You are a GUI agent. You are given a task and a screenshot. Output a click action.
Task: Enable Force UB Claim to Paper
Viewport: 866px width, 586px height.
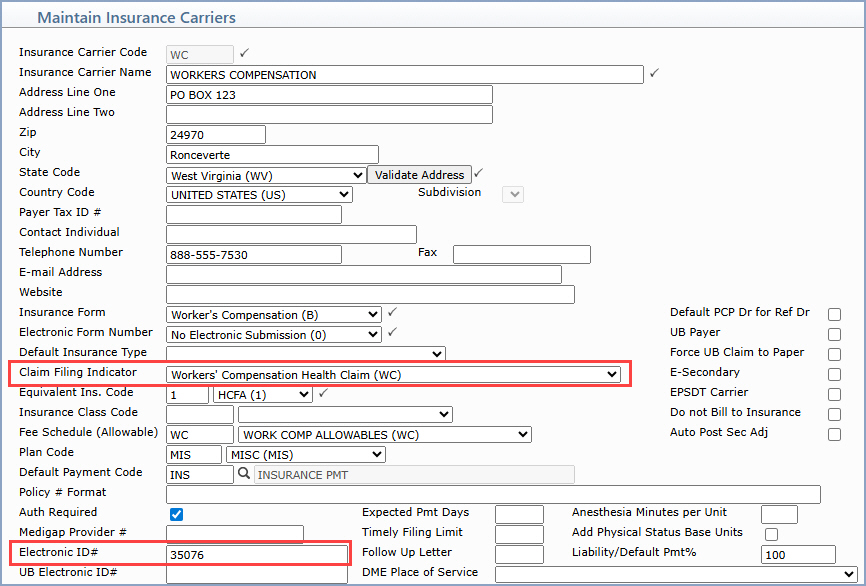tap(834, 354)
